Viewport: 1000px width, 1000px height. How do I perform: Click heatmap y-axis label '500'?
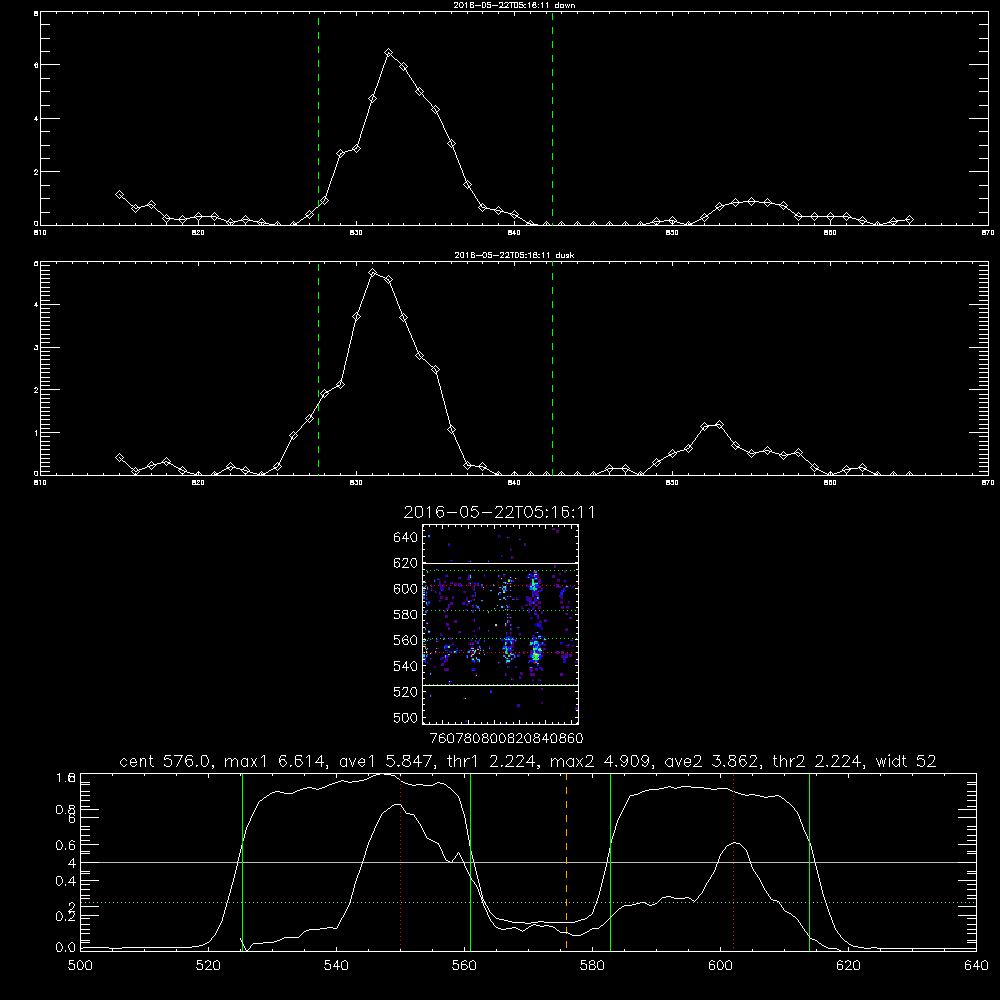406,717
